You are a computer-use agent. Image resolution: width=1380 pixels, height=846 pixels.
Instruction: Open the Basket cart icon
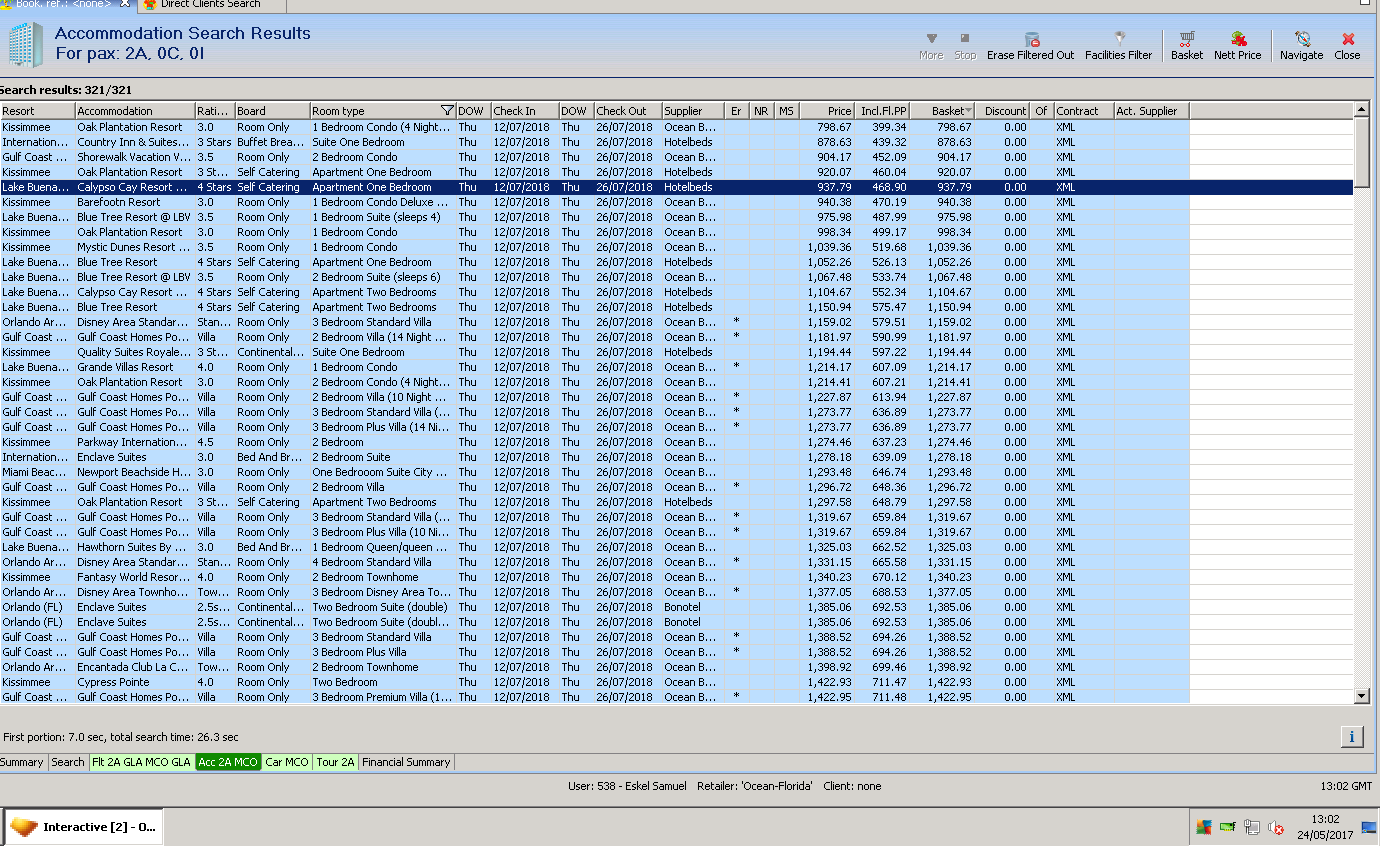point(1187,40)
